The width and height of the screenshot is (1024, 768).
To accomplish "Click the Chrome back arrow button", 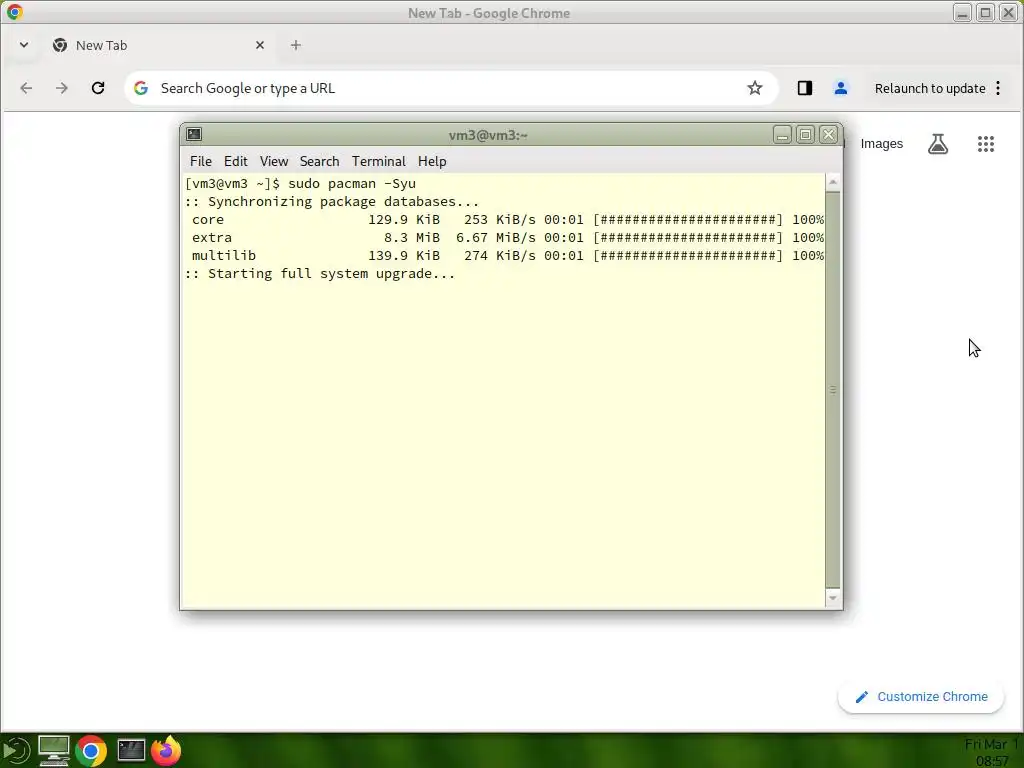I will tap(26, 88).
